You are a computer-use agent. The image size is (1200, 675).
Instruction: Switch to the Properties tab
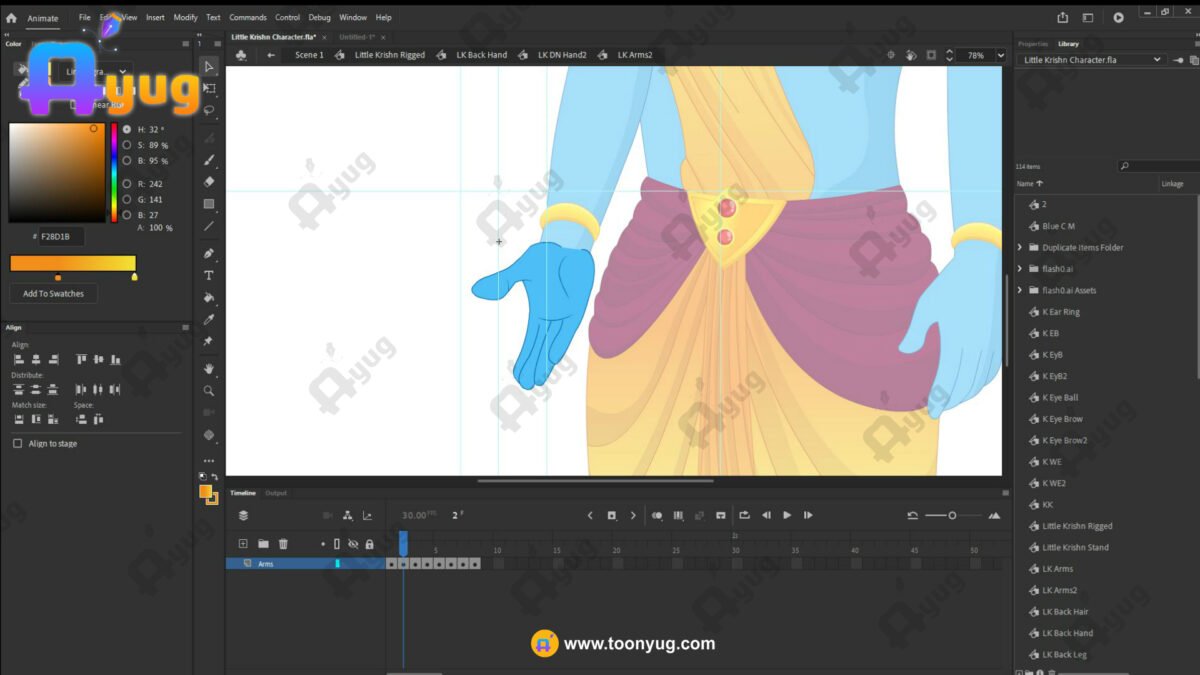coord(1033,44)
